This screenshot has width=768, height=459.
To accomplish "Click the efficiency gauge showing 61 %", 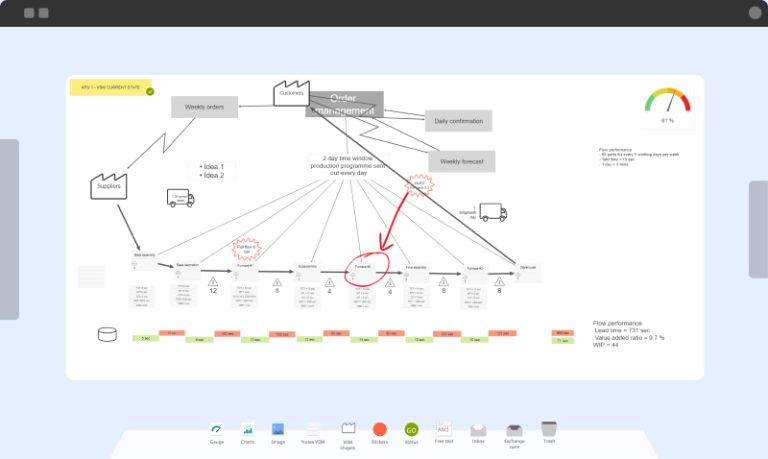I will click(667, 105).
